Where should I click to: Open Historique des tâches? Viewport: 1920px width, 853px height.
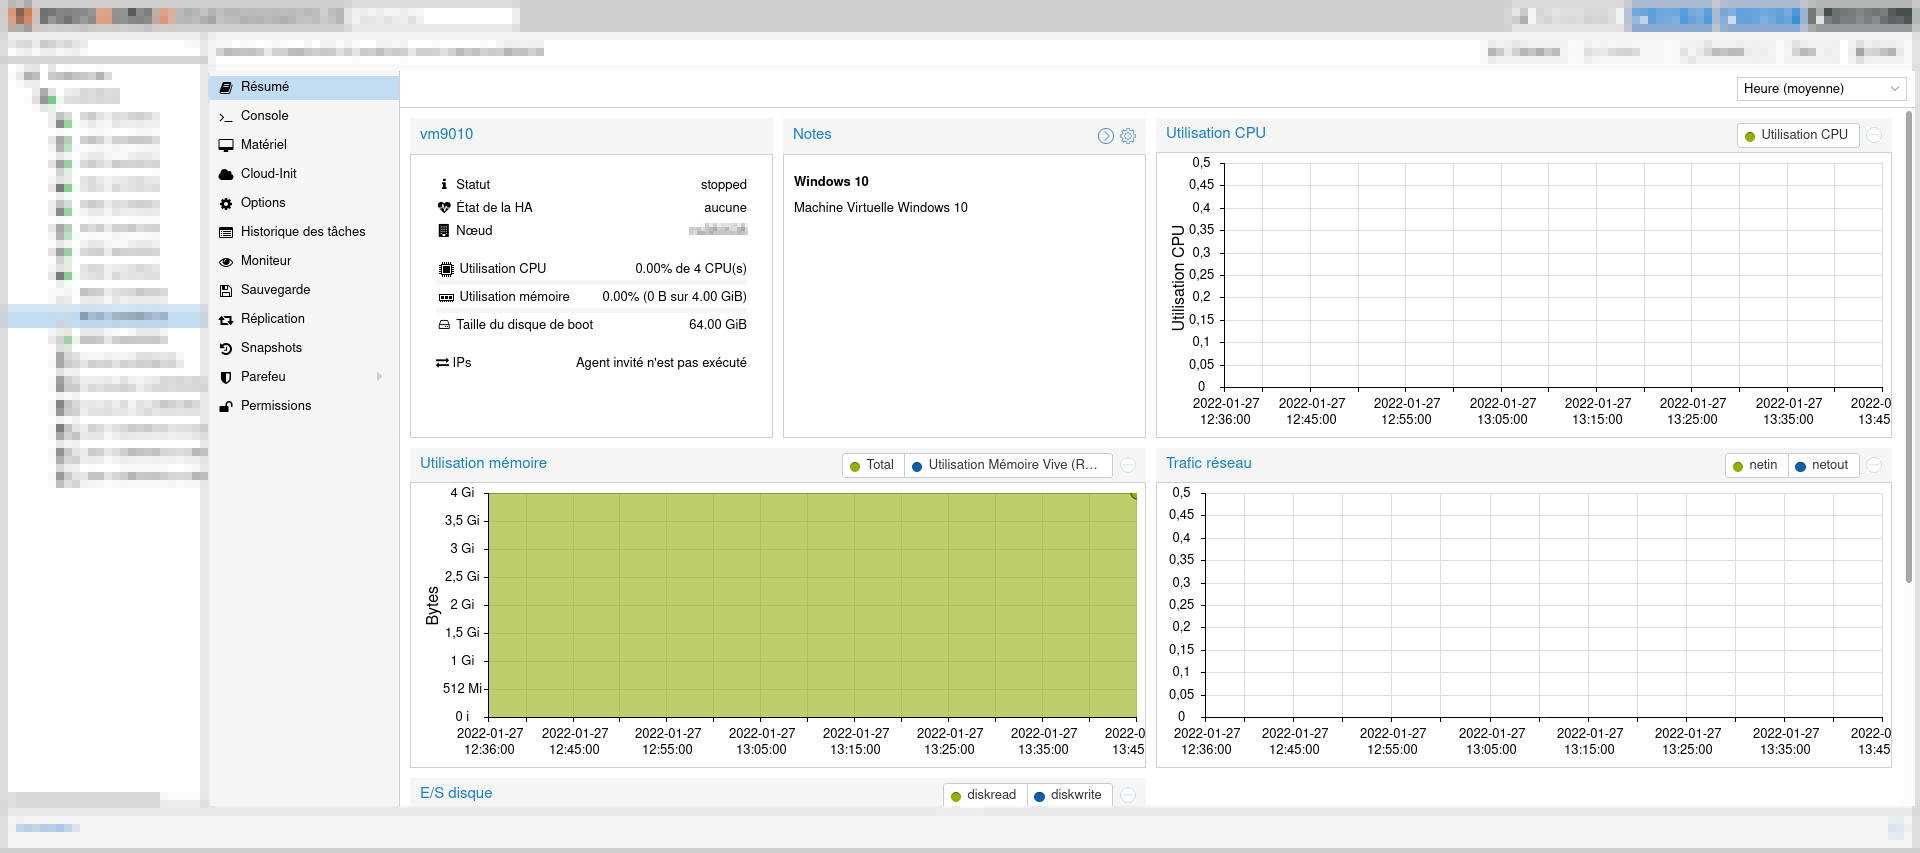tap(304, 232)
